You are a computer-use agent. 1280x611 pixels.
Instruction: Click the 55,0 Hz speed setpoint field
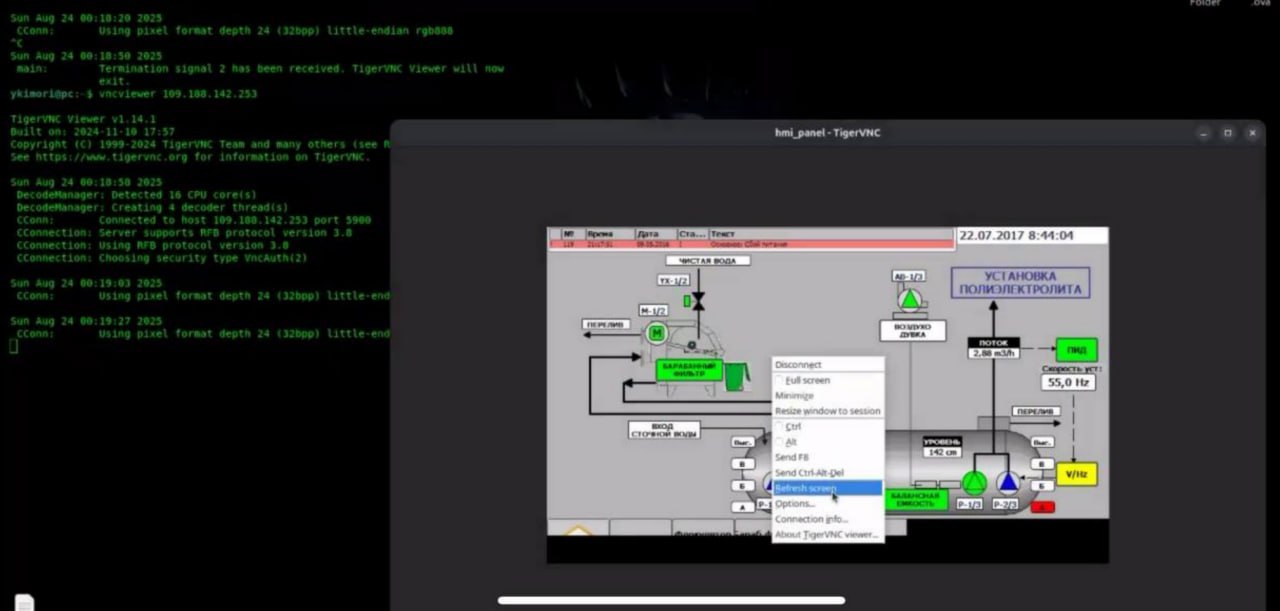coord(1068,382)
